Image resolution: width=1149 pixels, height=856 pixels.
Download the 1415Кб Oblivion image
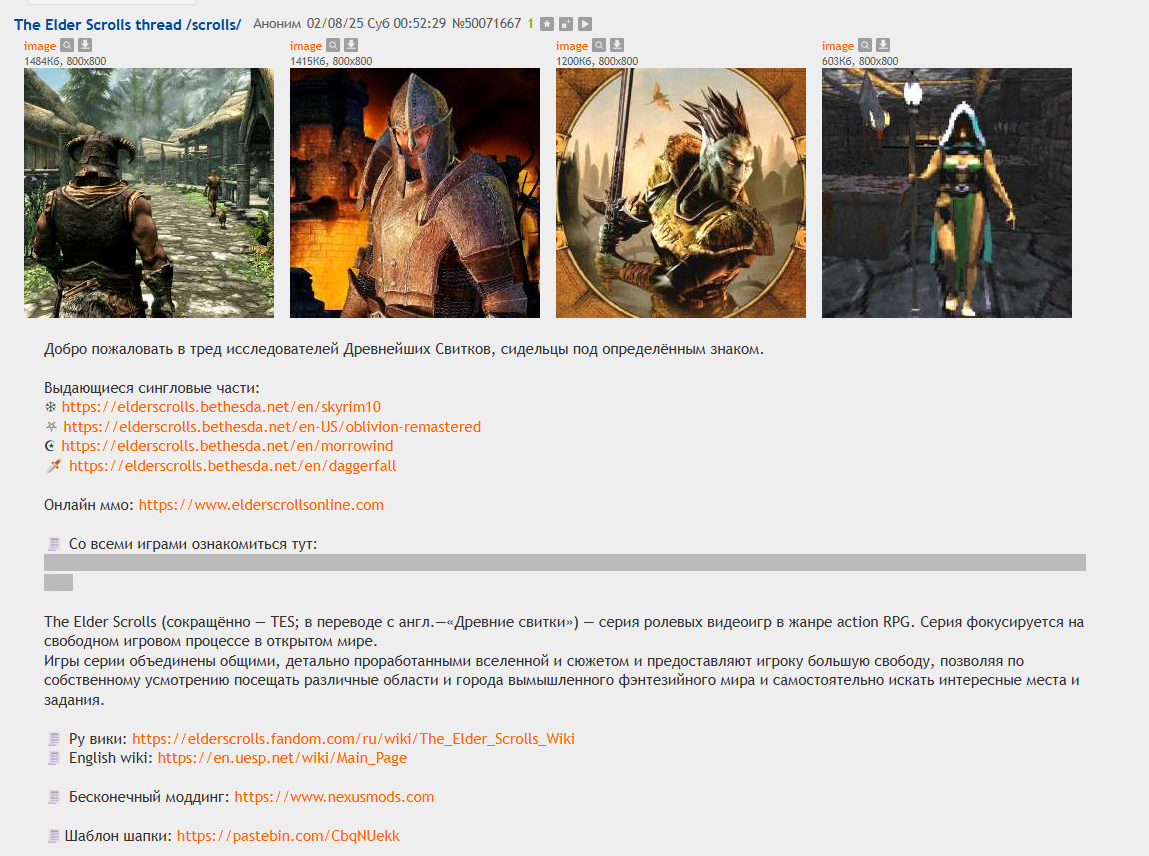(x=351, y=45)
